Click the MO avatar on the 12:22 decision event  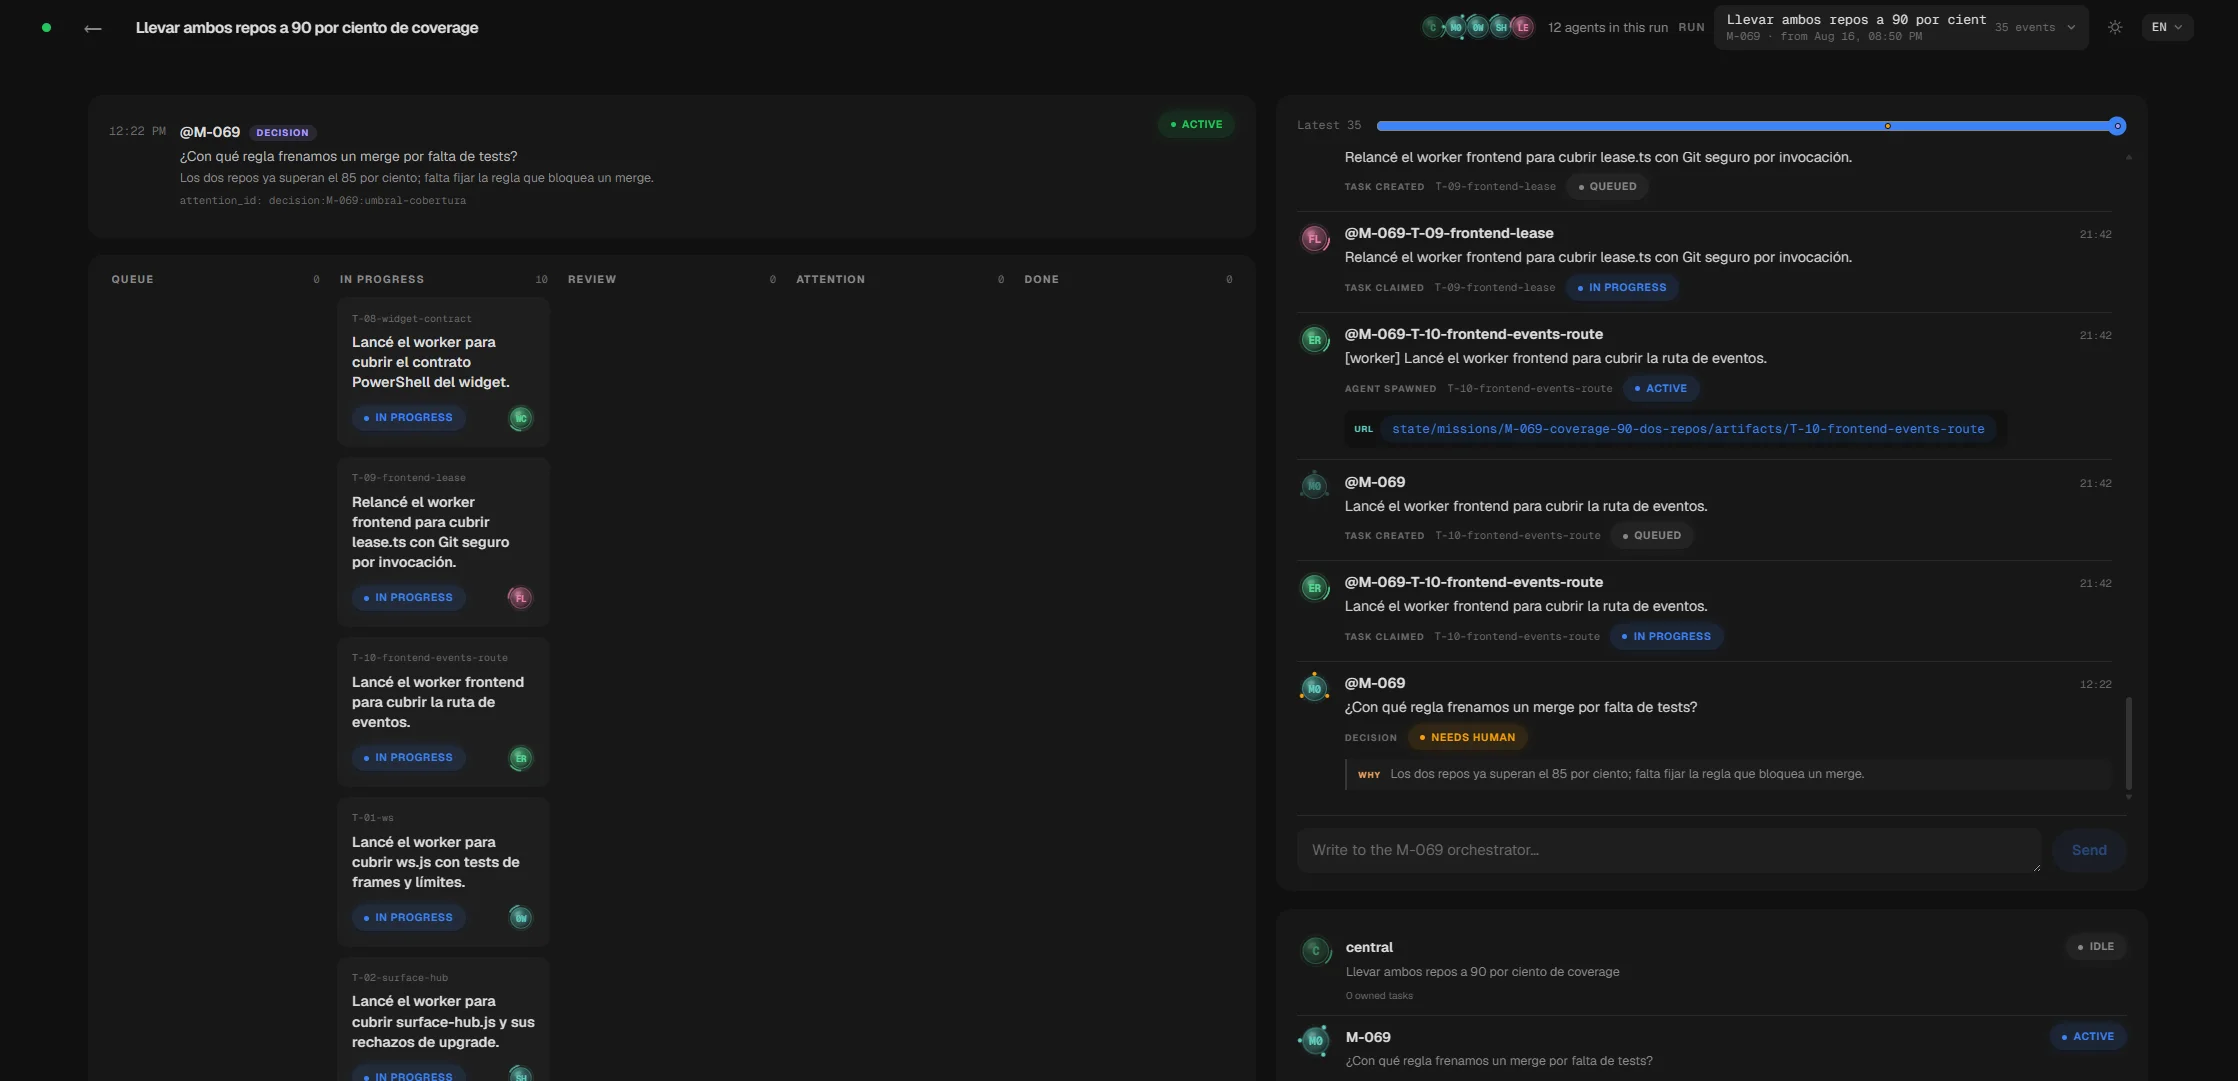click(x=1314, y=688)
